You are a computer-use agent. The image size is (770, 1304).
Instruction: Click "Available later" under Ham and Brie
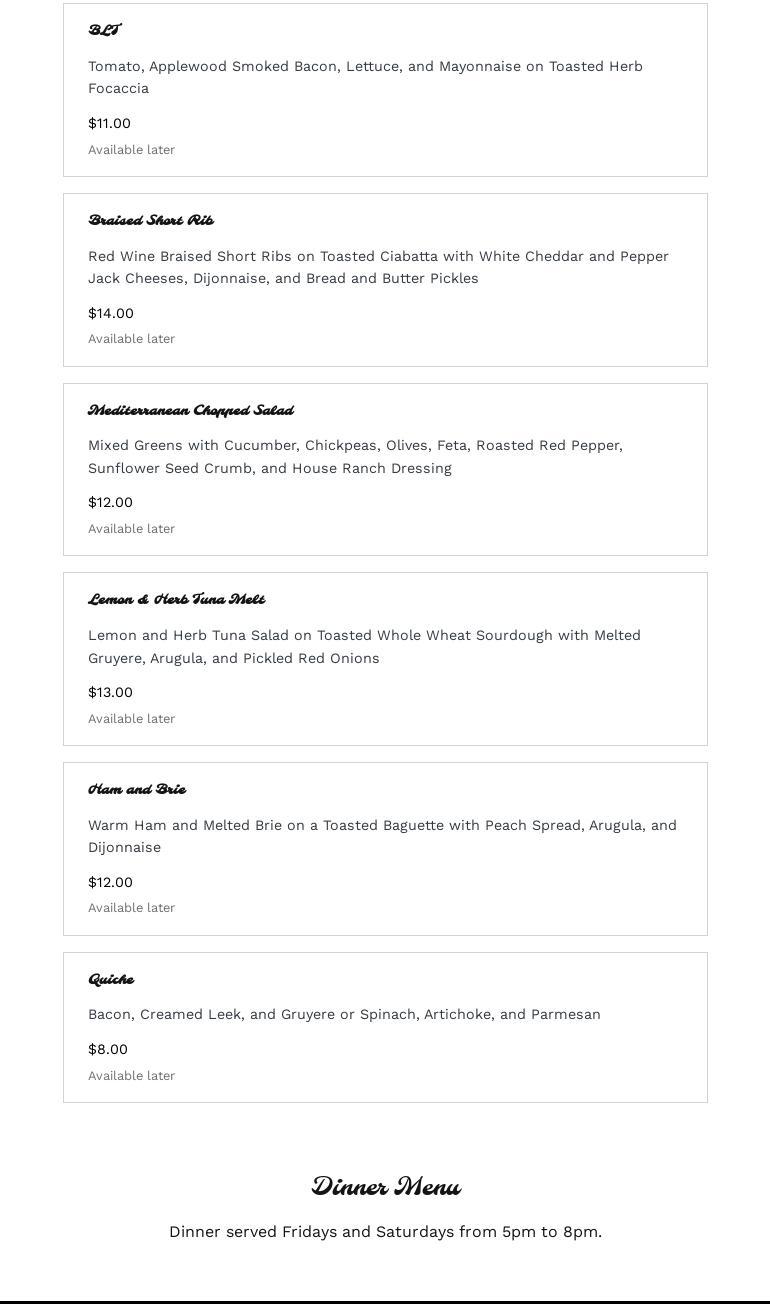pyautogui.click(x=131, y=908)
